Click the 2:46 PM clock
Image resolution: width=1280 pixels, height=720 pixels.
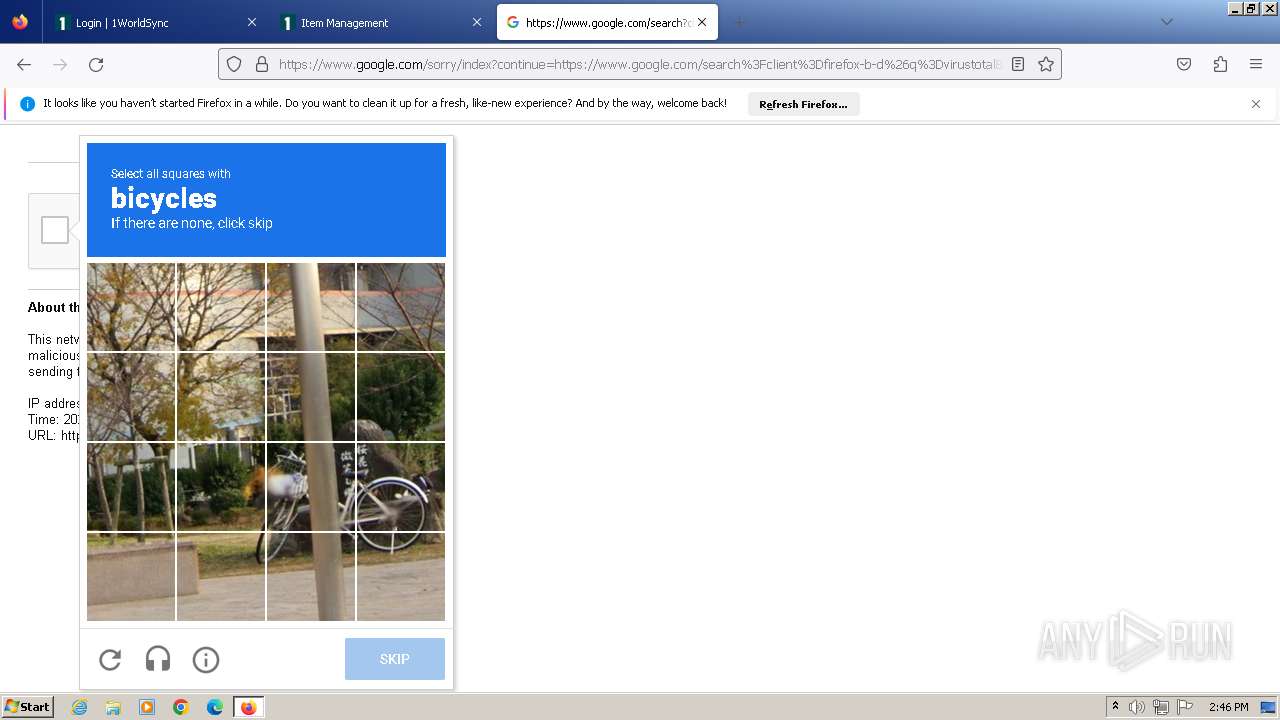click(1228, 707)
